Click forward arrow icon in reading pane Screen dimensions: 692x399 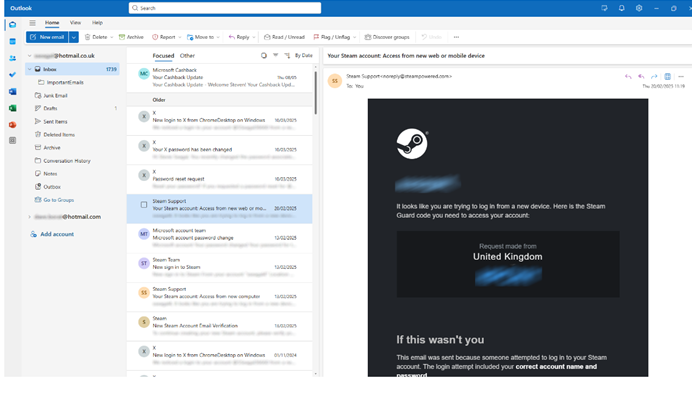click(x=654, y=76)
